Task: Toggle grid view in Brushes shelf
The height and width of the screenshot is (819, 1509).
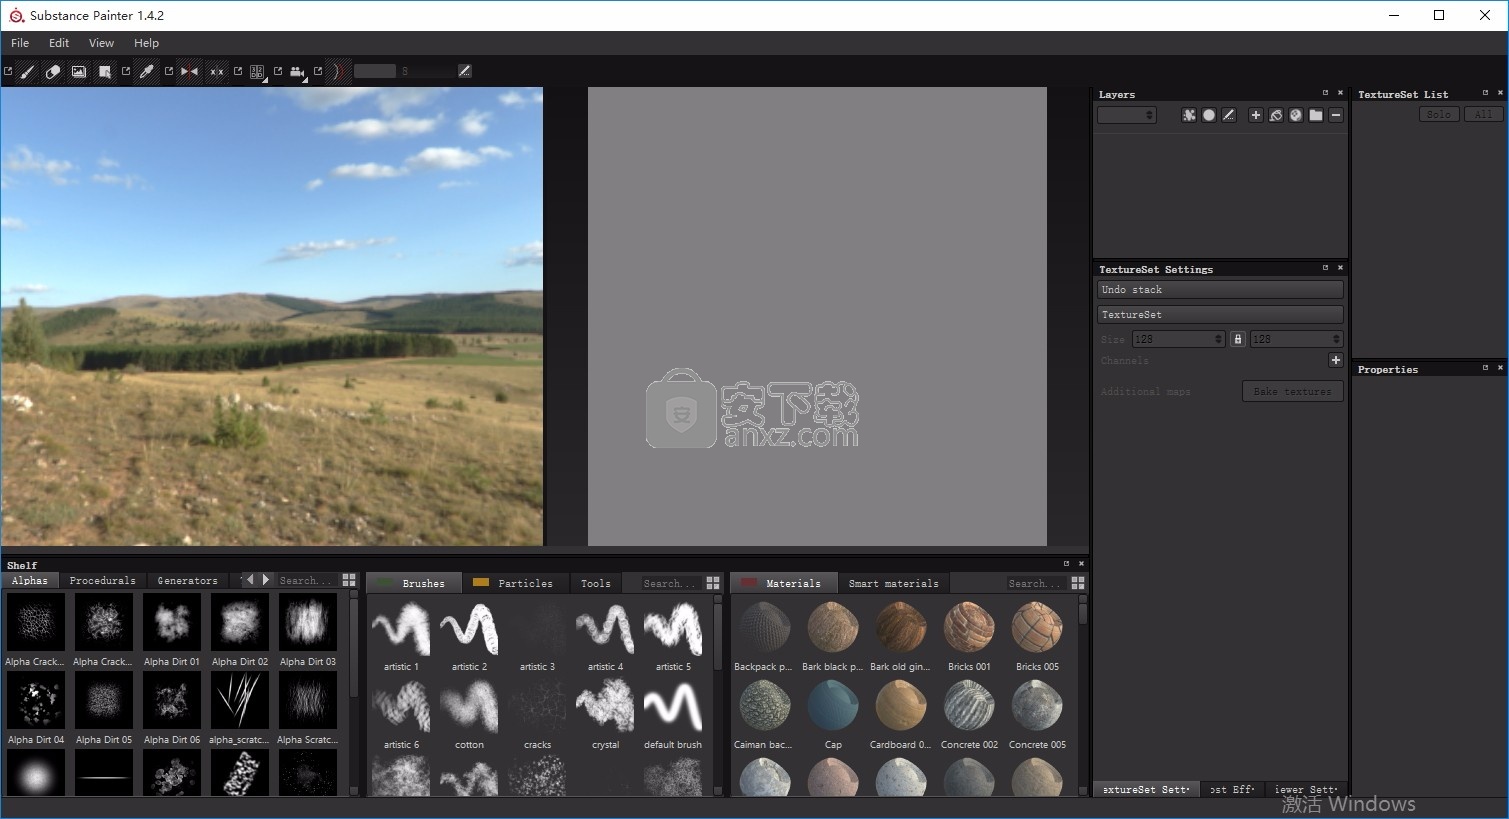Action: coord(713,583)
